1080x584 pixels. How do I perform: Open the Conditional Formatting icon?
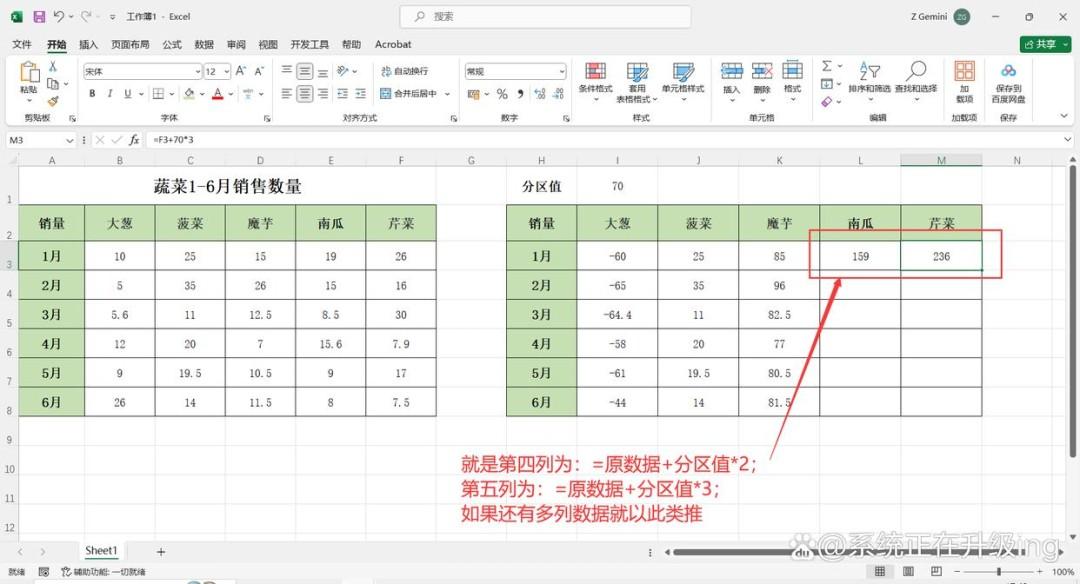pyautogui.click(x=595, y=78)
